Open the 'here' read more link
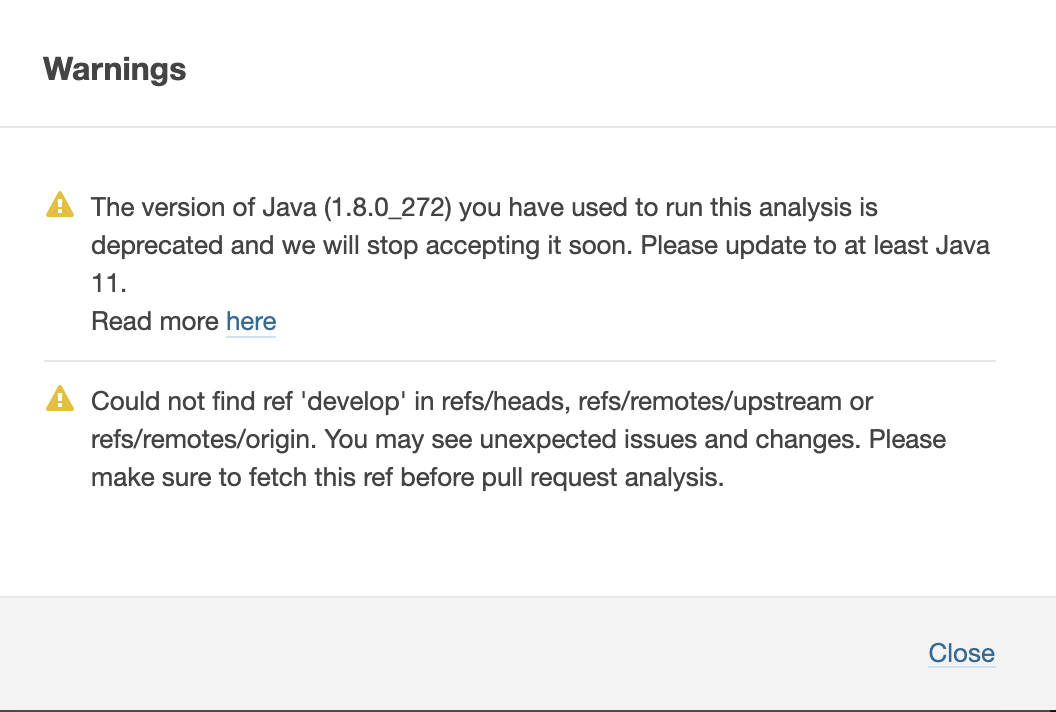This screenshot has height=712, width=1056. tap(251, 322)
